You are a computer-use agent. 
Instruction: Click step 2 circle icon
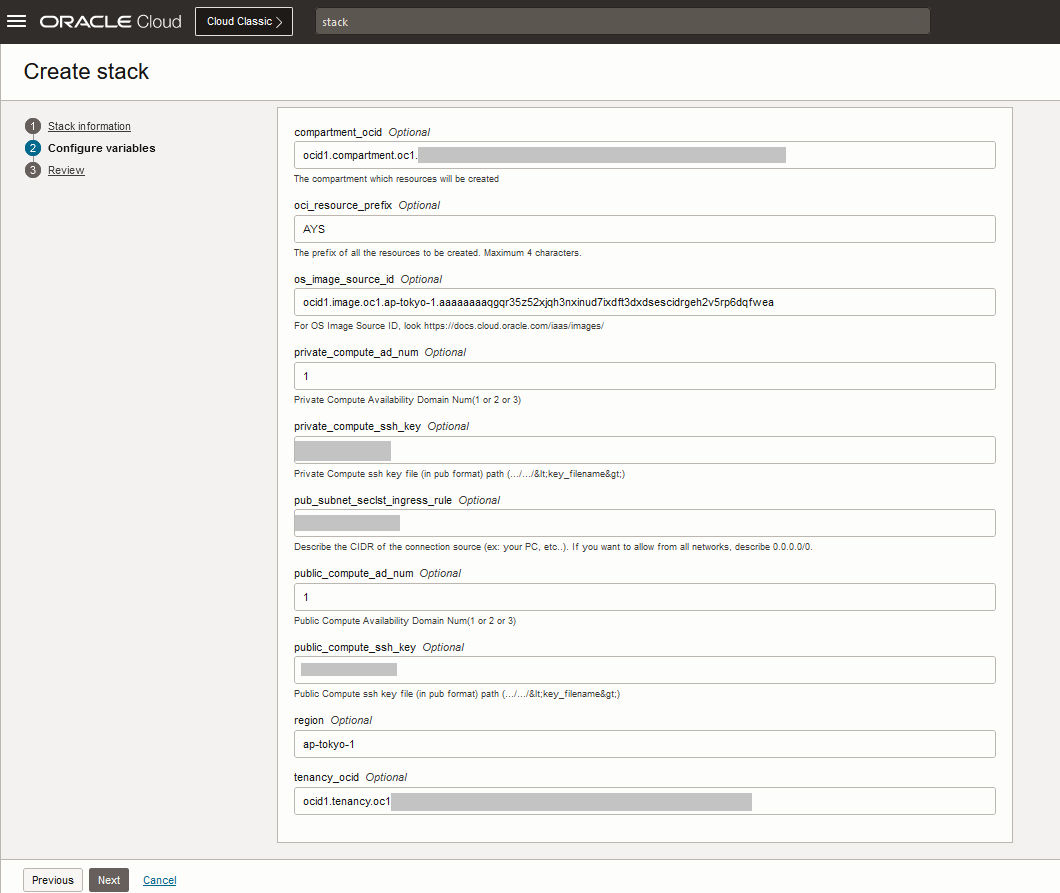coord(33,148)
